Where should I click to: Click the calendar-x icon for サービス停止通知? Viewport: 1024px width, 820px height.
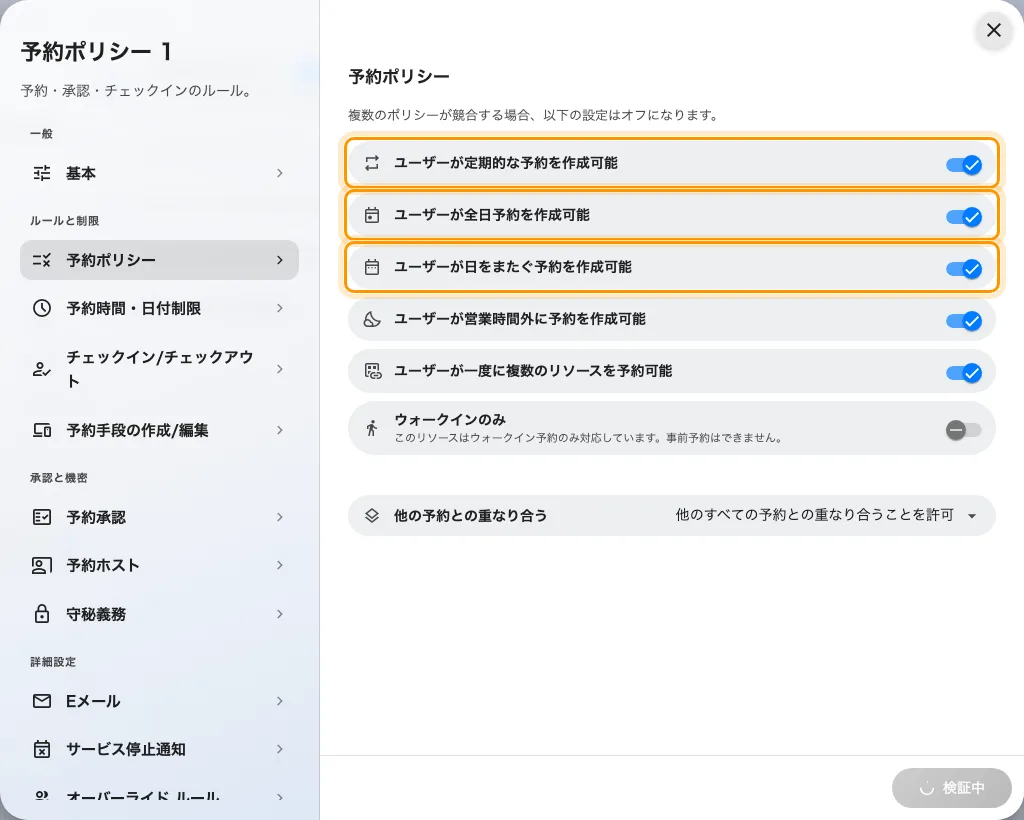point(42,749)
